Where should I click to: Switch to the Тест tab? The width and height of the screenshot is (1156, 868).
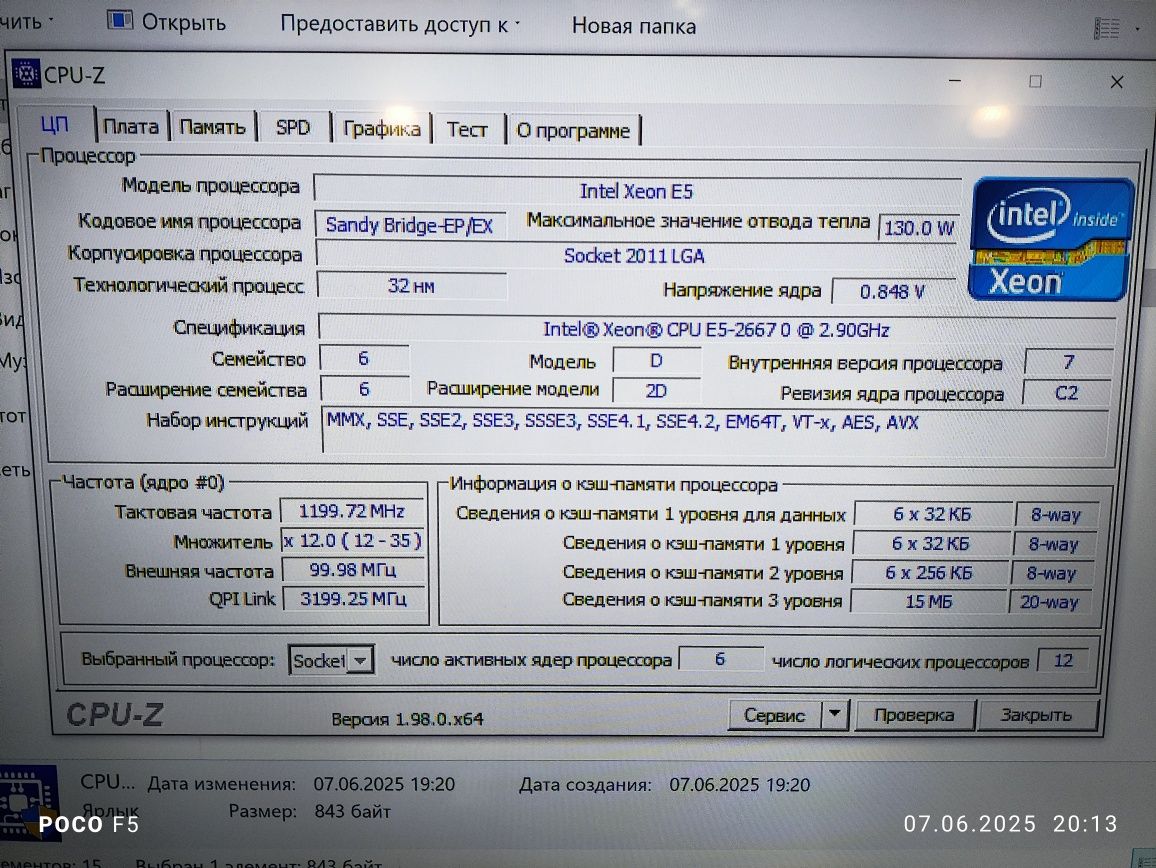coord(467,130)
